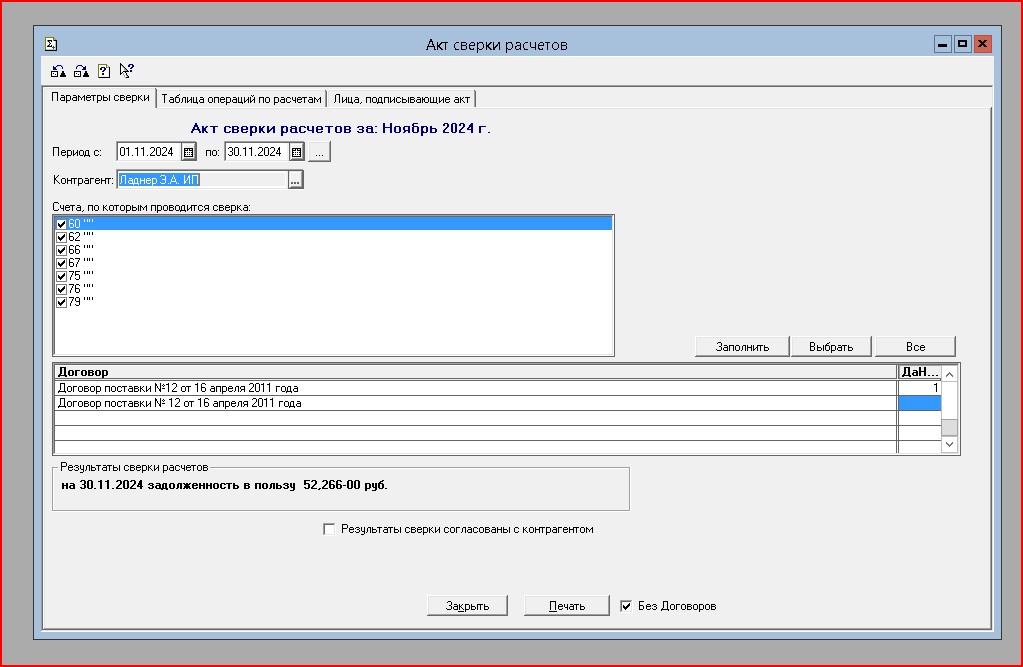Switch to 'Таблица операций по расчетам' tab
The width and height of the screenshot is (1023, 667).
click(x=242, y=98)
